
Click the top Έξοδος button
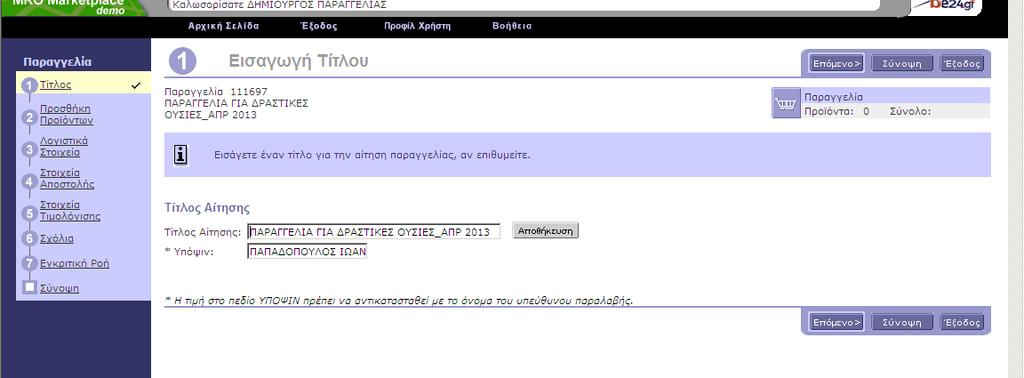pyautogui.click(x=961, y=63)
